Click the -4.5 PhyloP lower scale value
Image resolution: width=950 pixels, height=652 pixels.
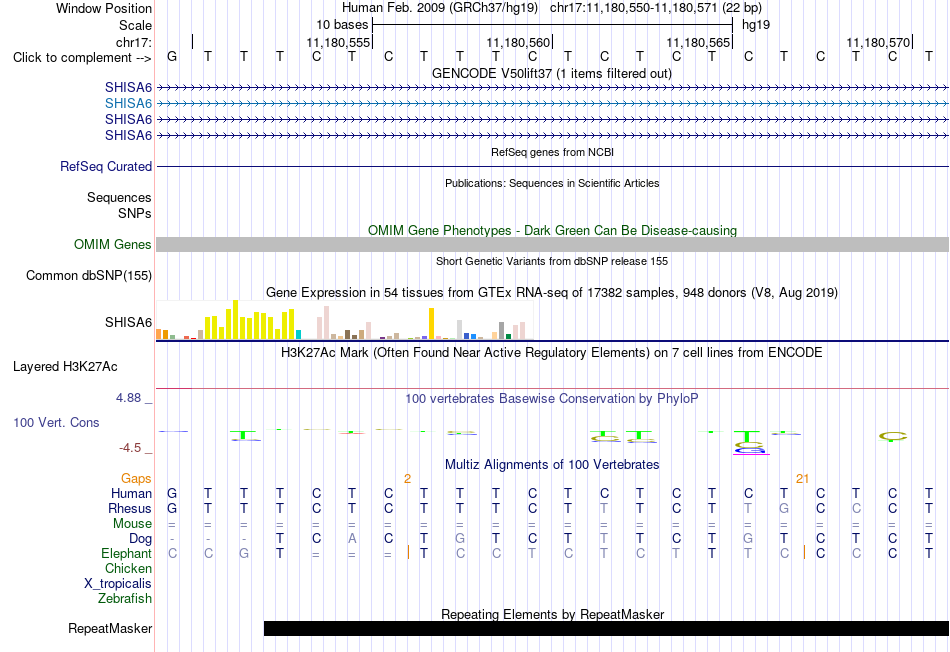(x=130, y=448)
